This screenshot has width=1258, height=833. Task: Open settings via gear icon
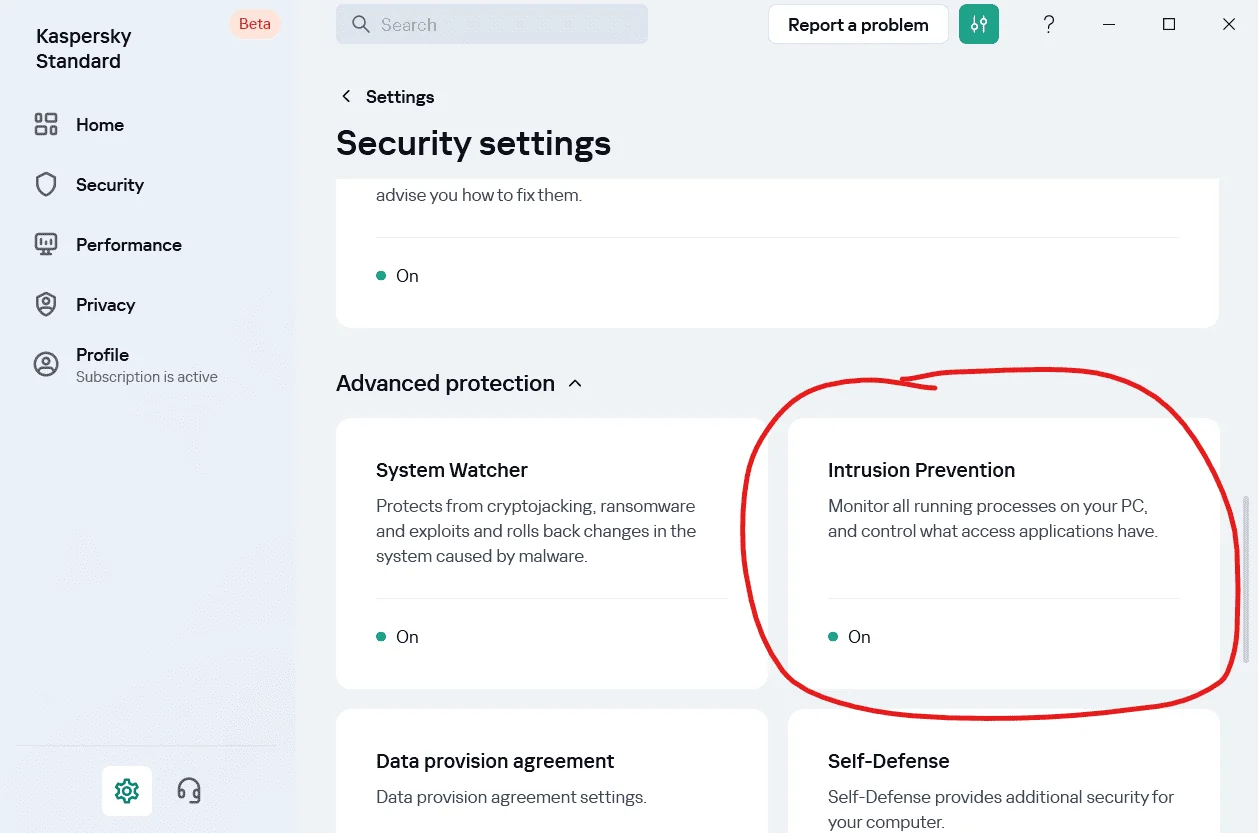[x=127, y=791]
